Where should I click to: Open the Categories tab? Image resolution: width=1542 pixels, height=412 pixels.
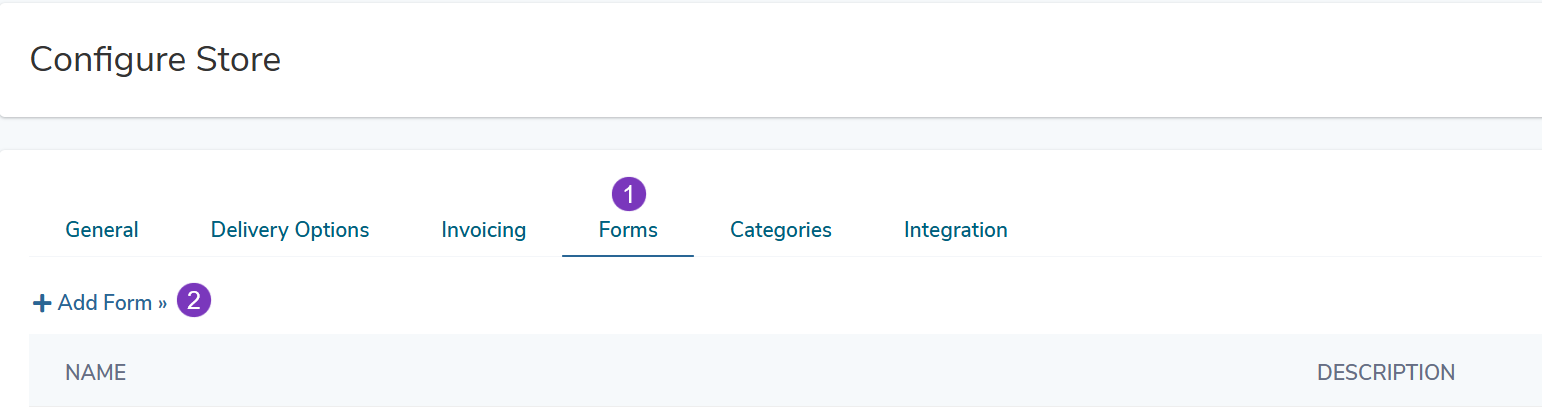(x=781, y=230)
